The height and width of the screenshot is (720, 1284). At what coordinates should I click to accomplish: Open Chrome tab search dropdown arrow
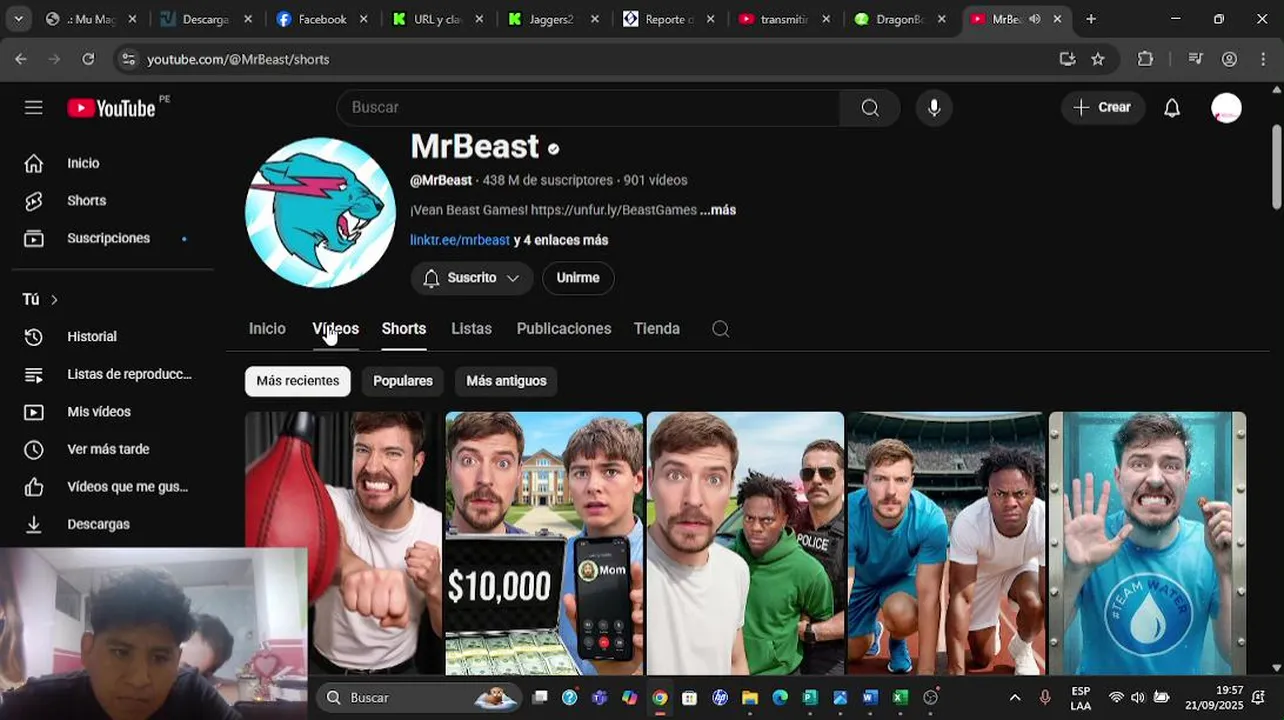[x=19, y=19]
